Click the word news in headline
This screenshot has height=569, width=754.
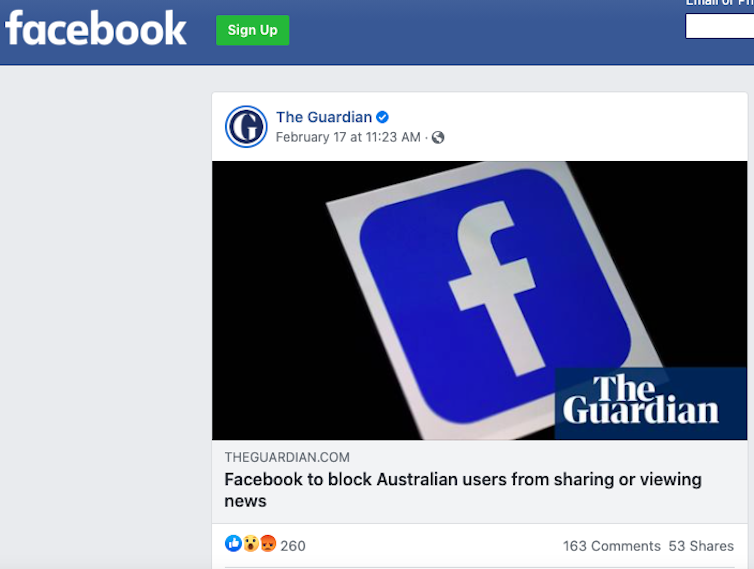[245, 501]
